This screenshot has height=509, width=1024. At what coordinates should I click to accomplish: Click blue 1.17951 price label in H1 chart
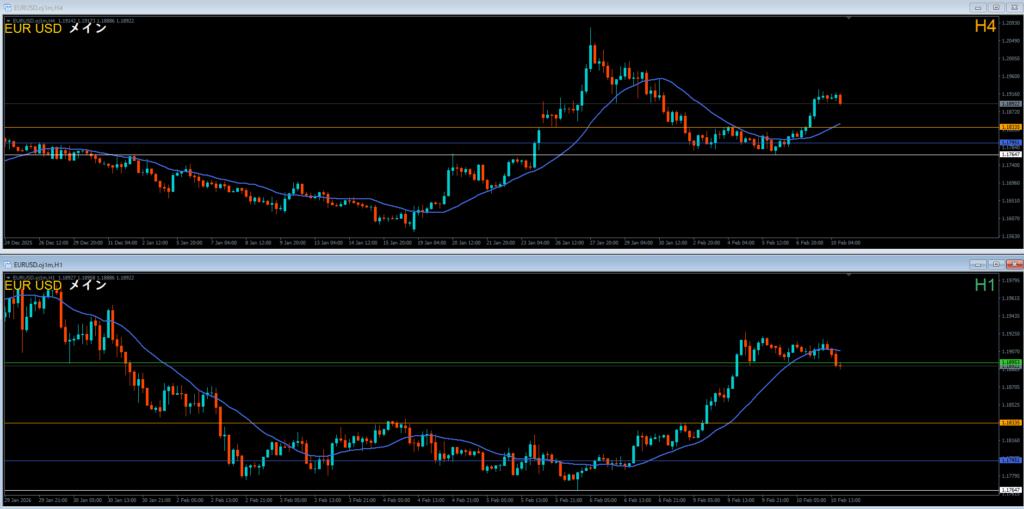[1010, 461]
